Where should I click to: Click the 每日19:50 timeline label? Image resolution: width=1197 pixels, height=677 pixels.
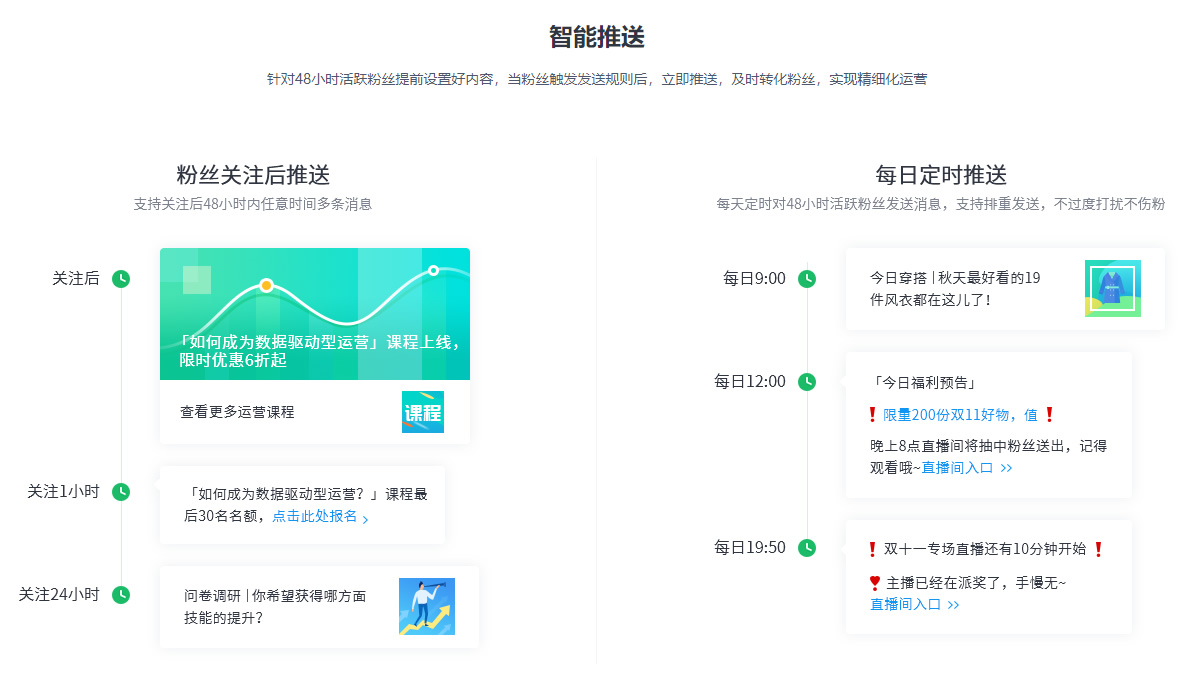coord(750,547)
